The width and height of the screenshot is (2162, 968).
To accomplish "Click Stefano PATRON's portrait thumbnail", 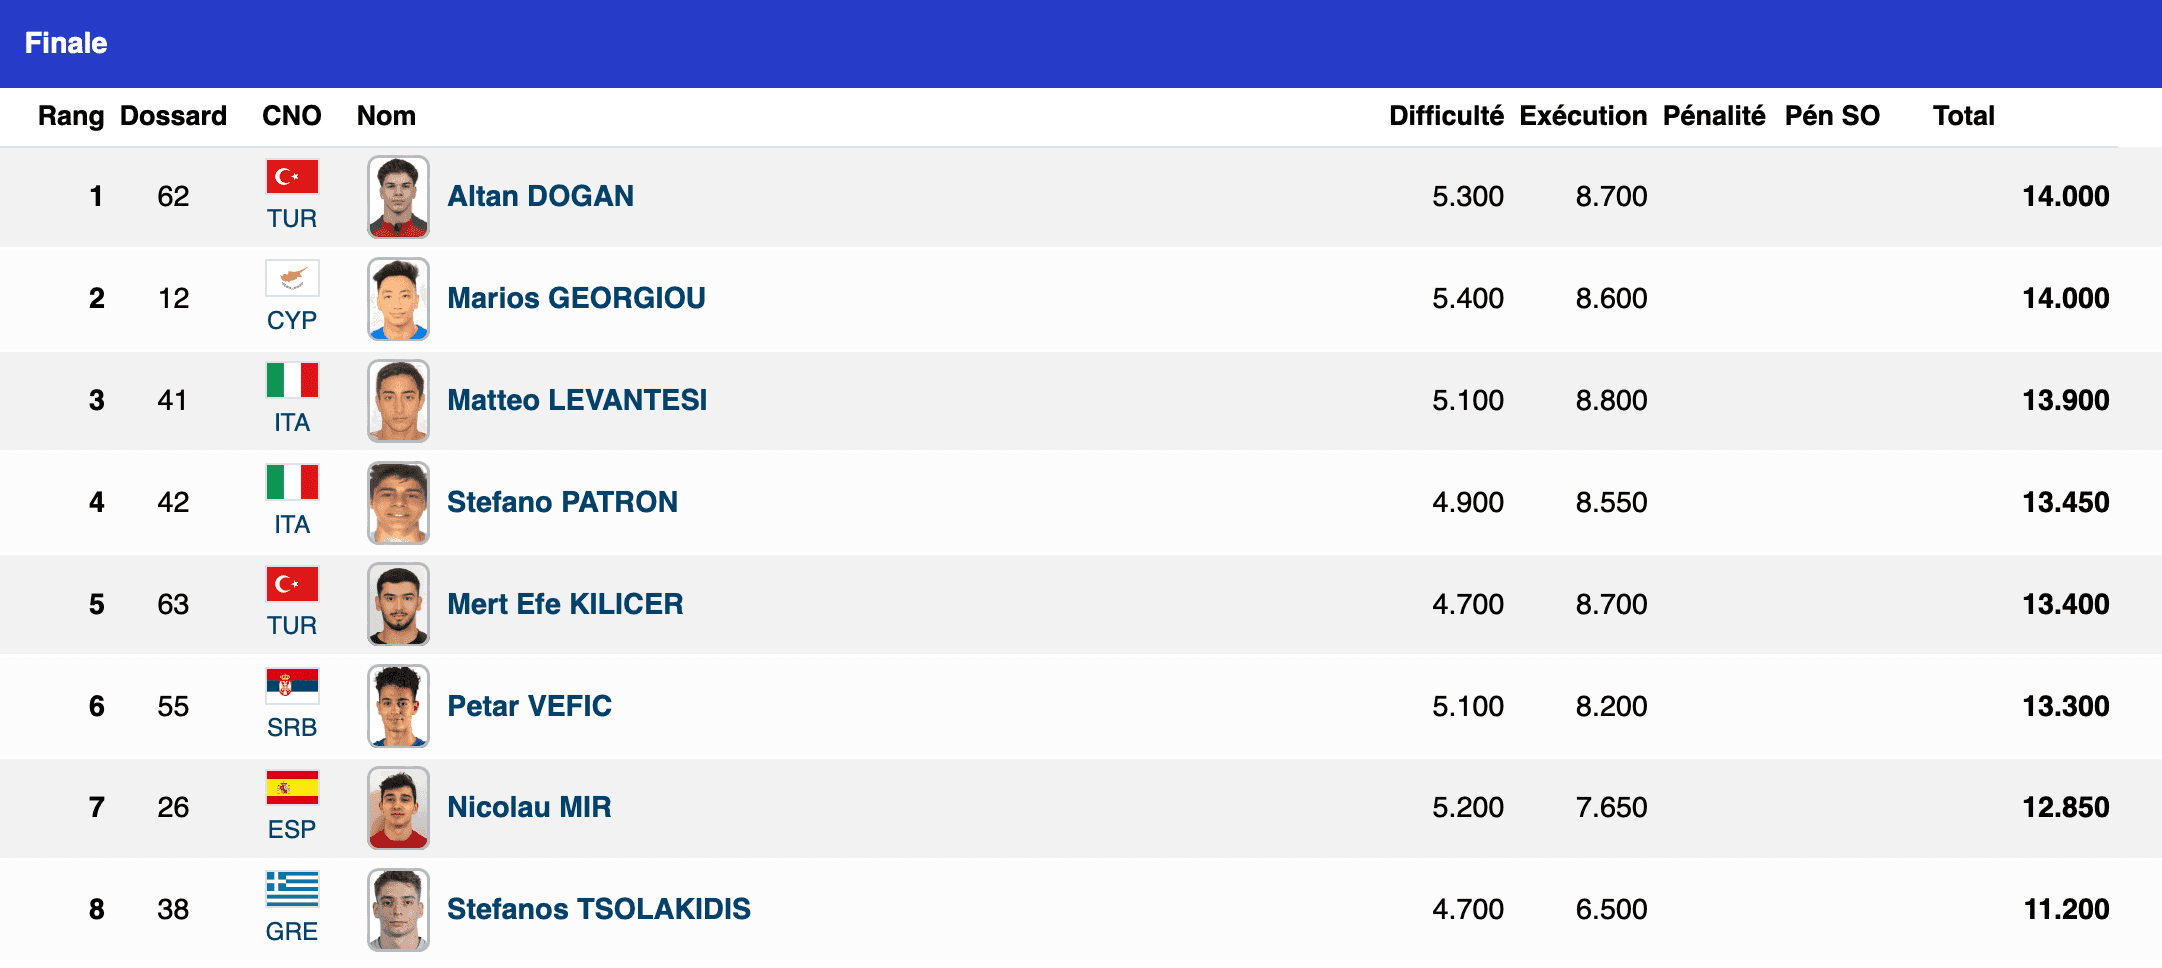I will pyautogui.click(x=398, y=503).
